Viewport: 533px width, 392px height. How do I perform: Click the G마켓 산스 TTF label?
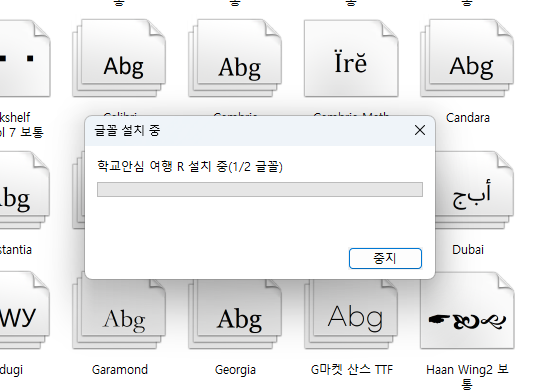coord(351,370)
